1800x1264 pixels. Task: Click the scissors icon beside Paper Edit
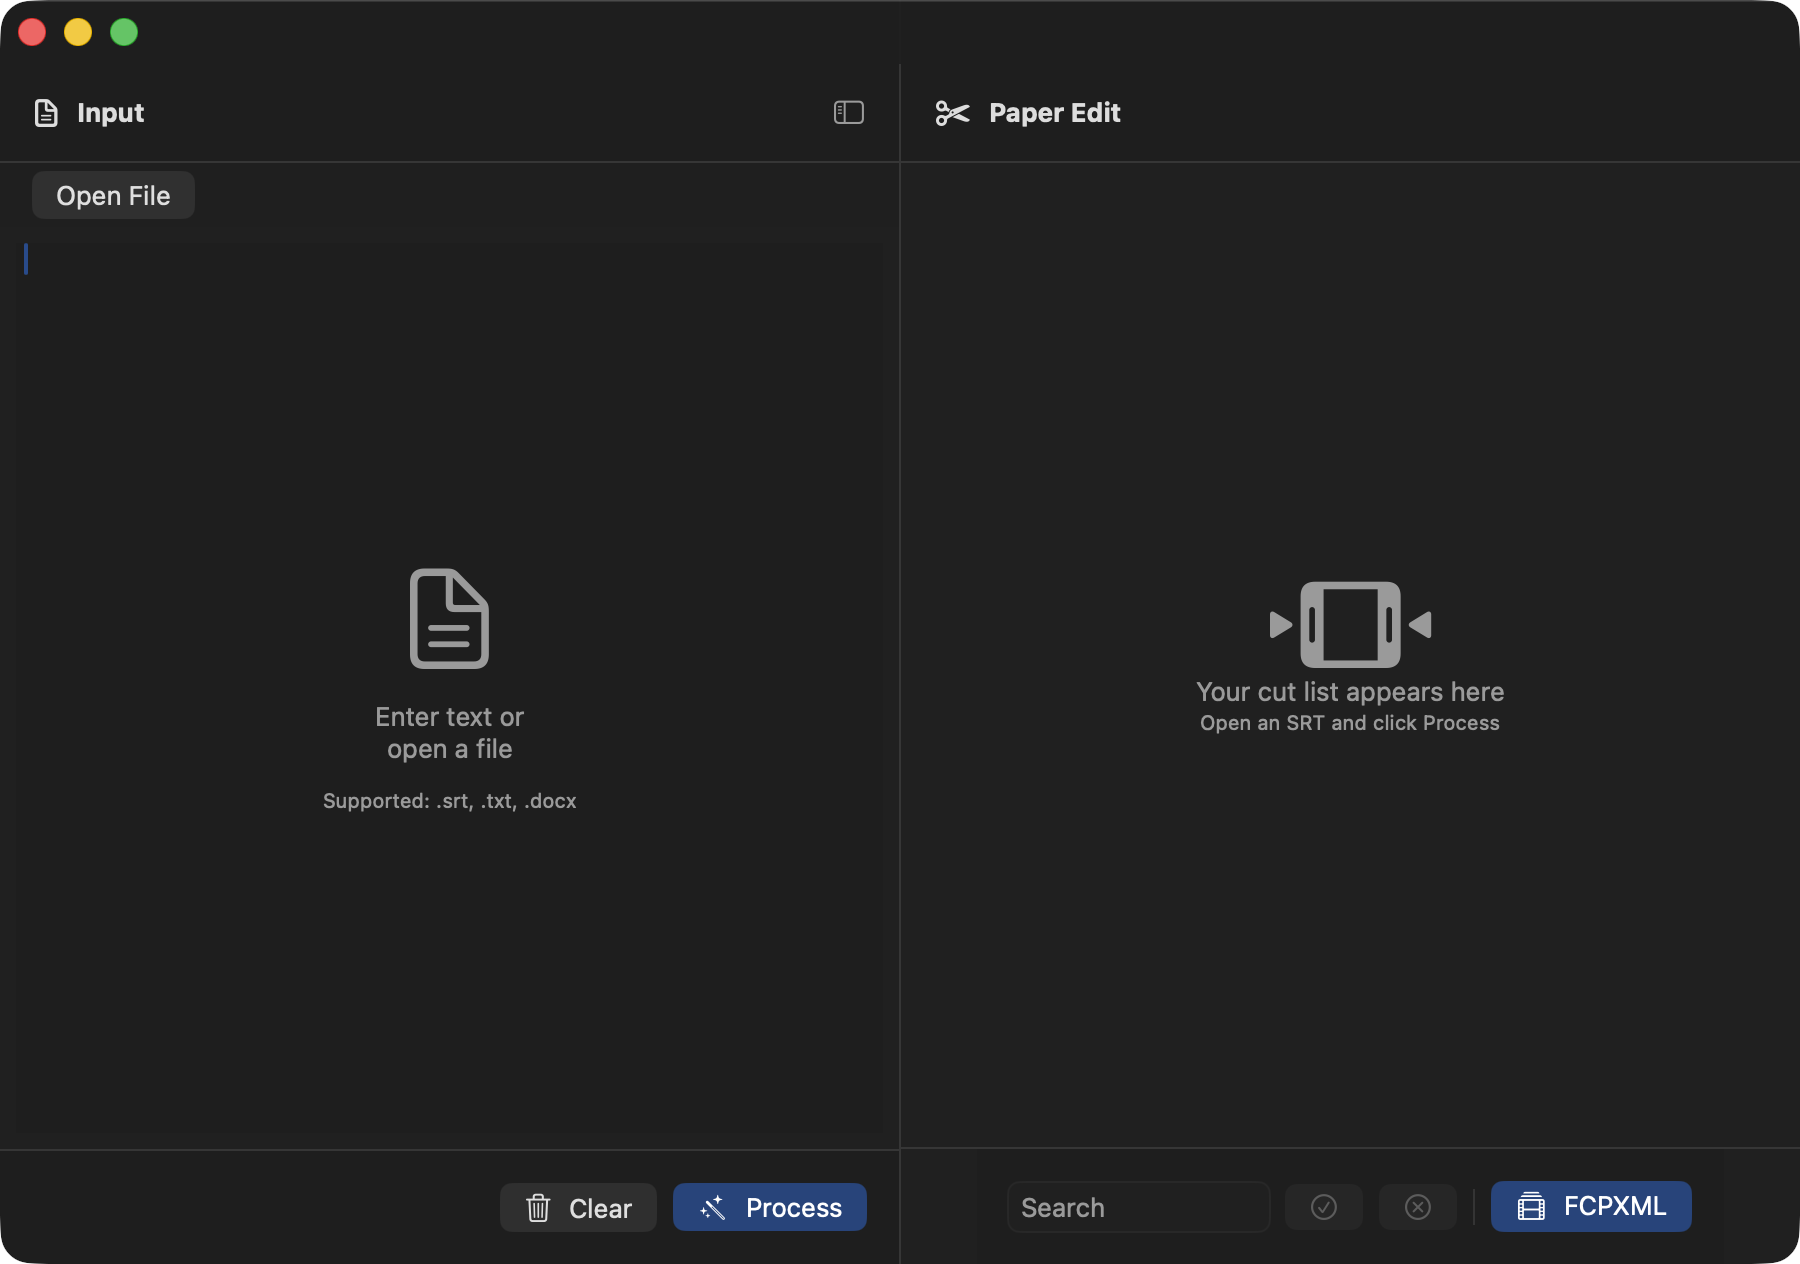click(952, 113)
